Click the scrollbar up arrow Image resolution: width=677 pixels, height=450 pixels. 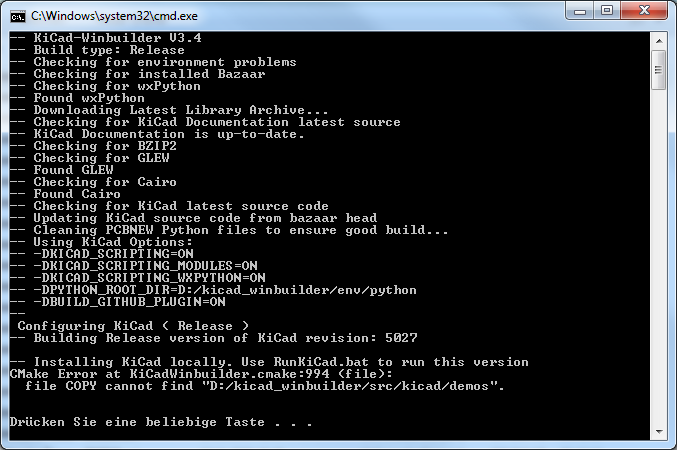(659, 41)
